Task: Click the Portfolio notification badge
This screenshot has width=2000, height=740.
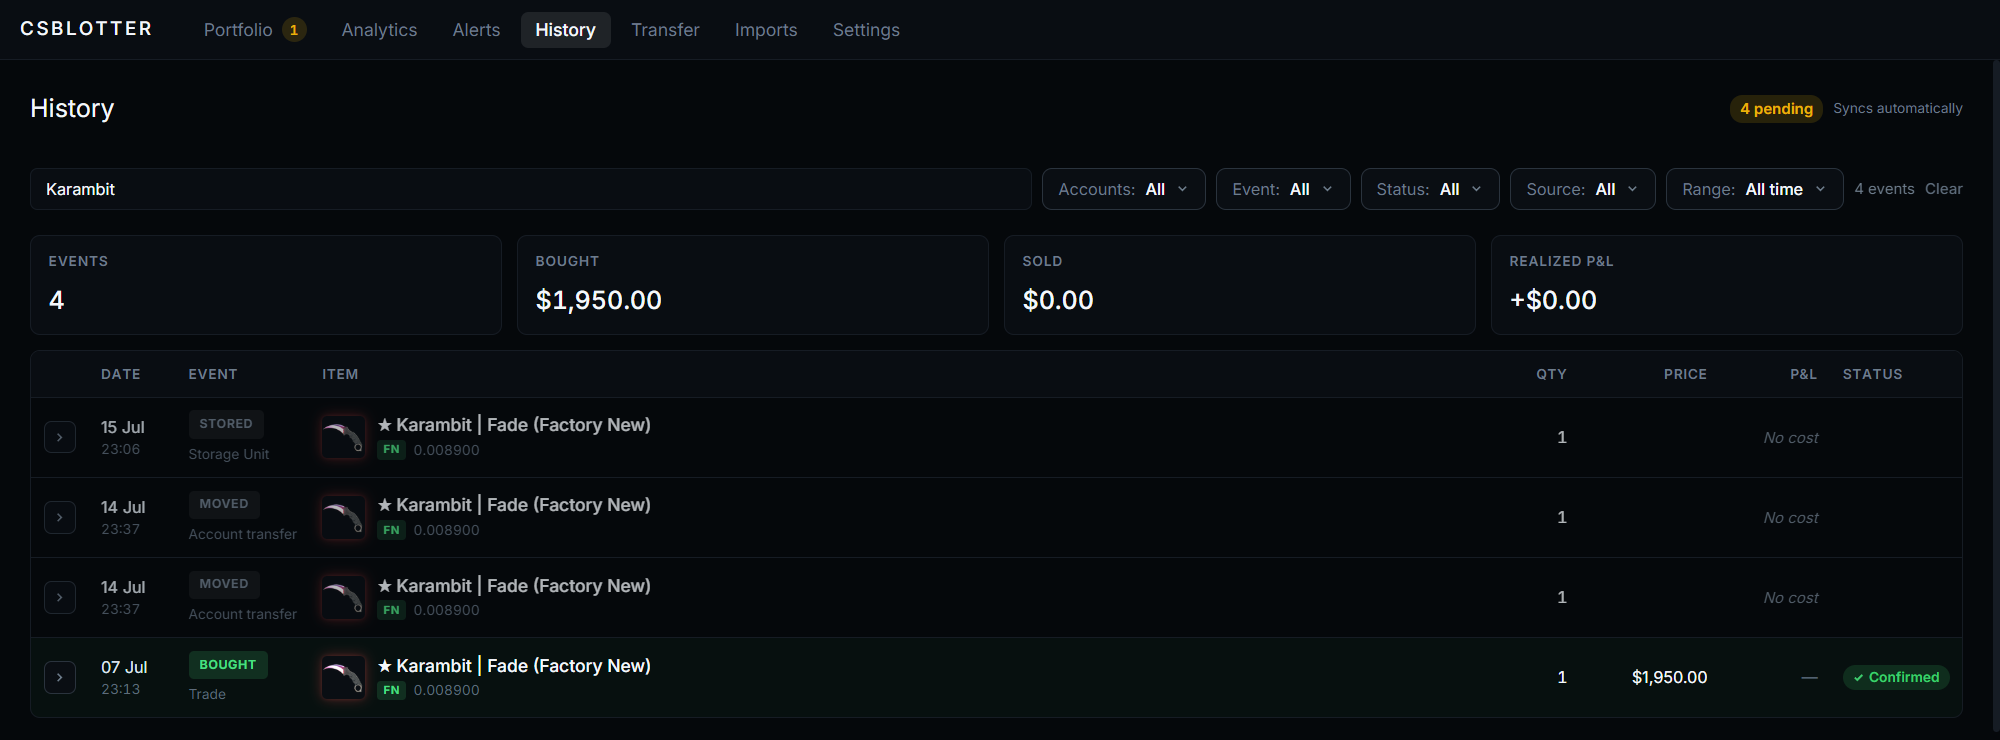Action: pos(294,30)
